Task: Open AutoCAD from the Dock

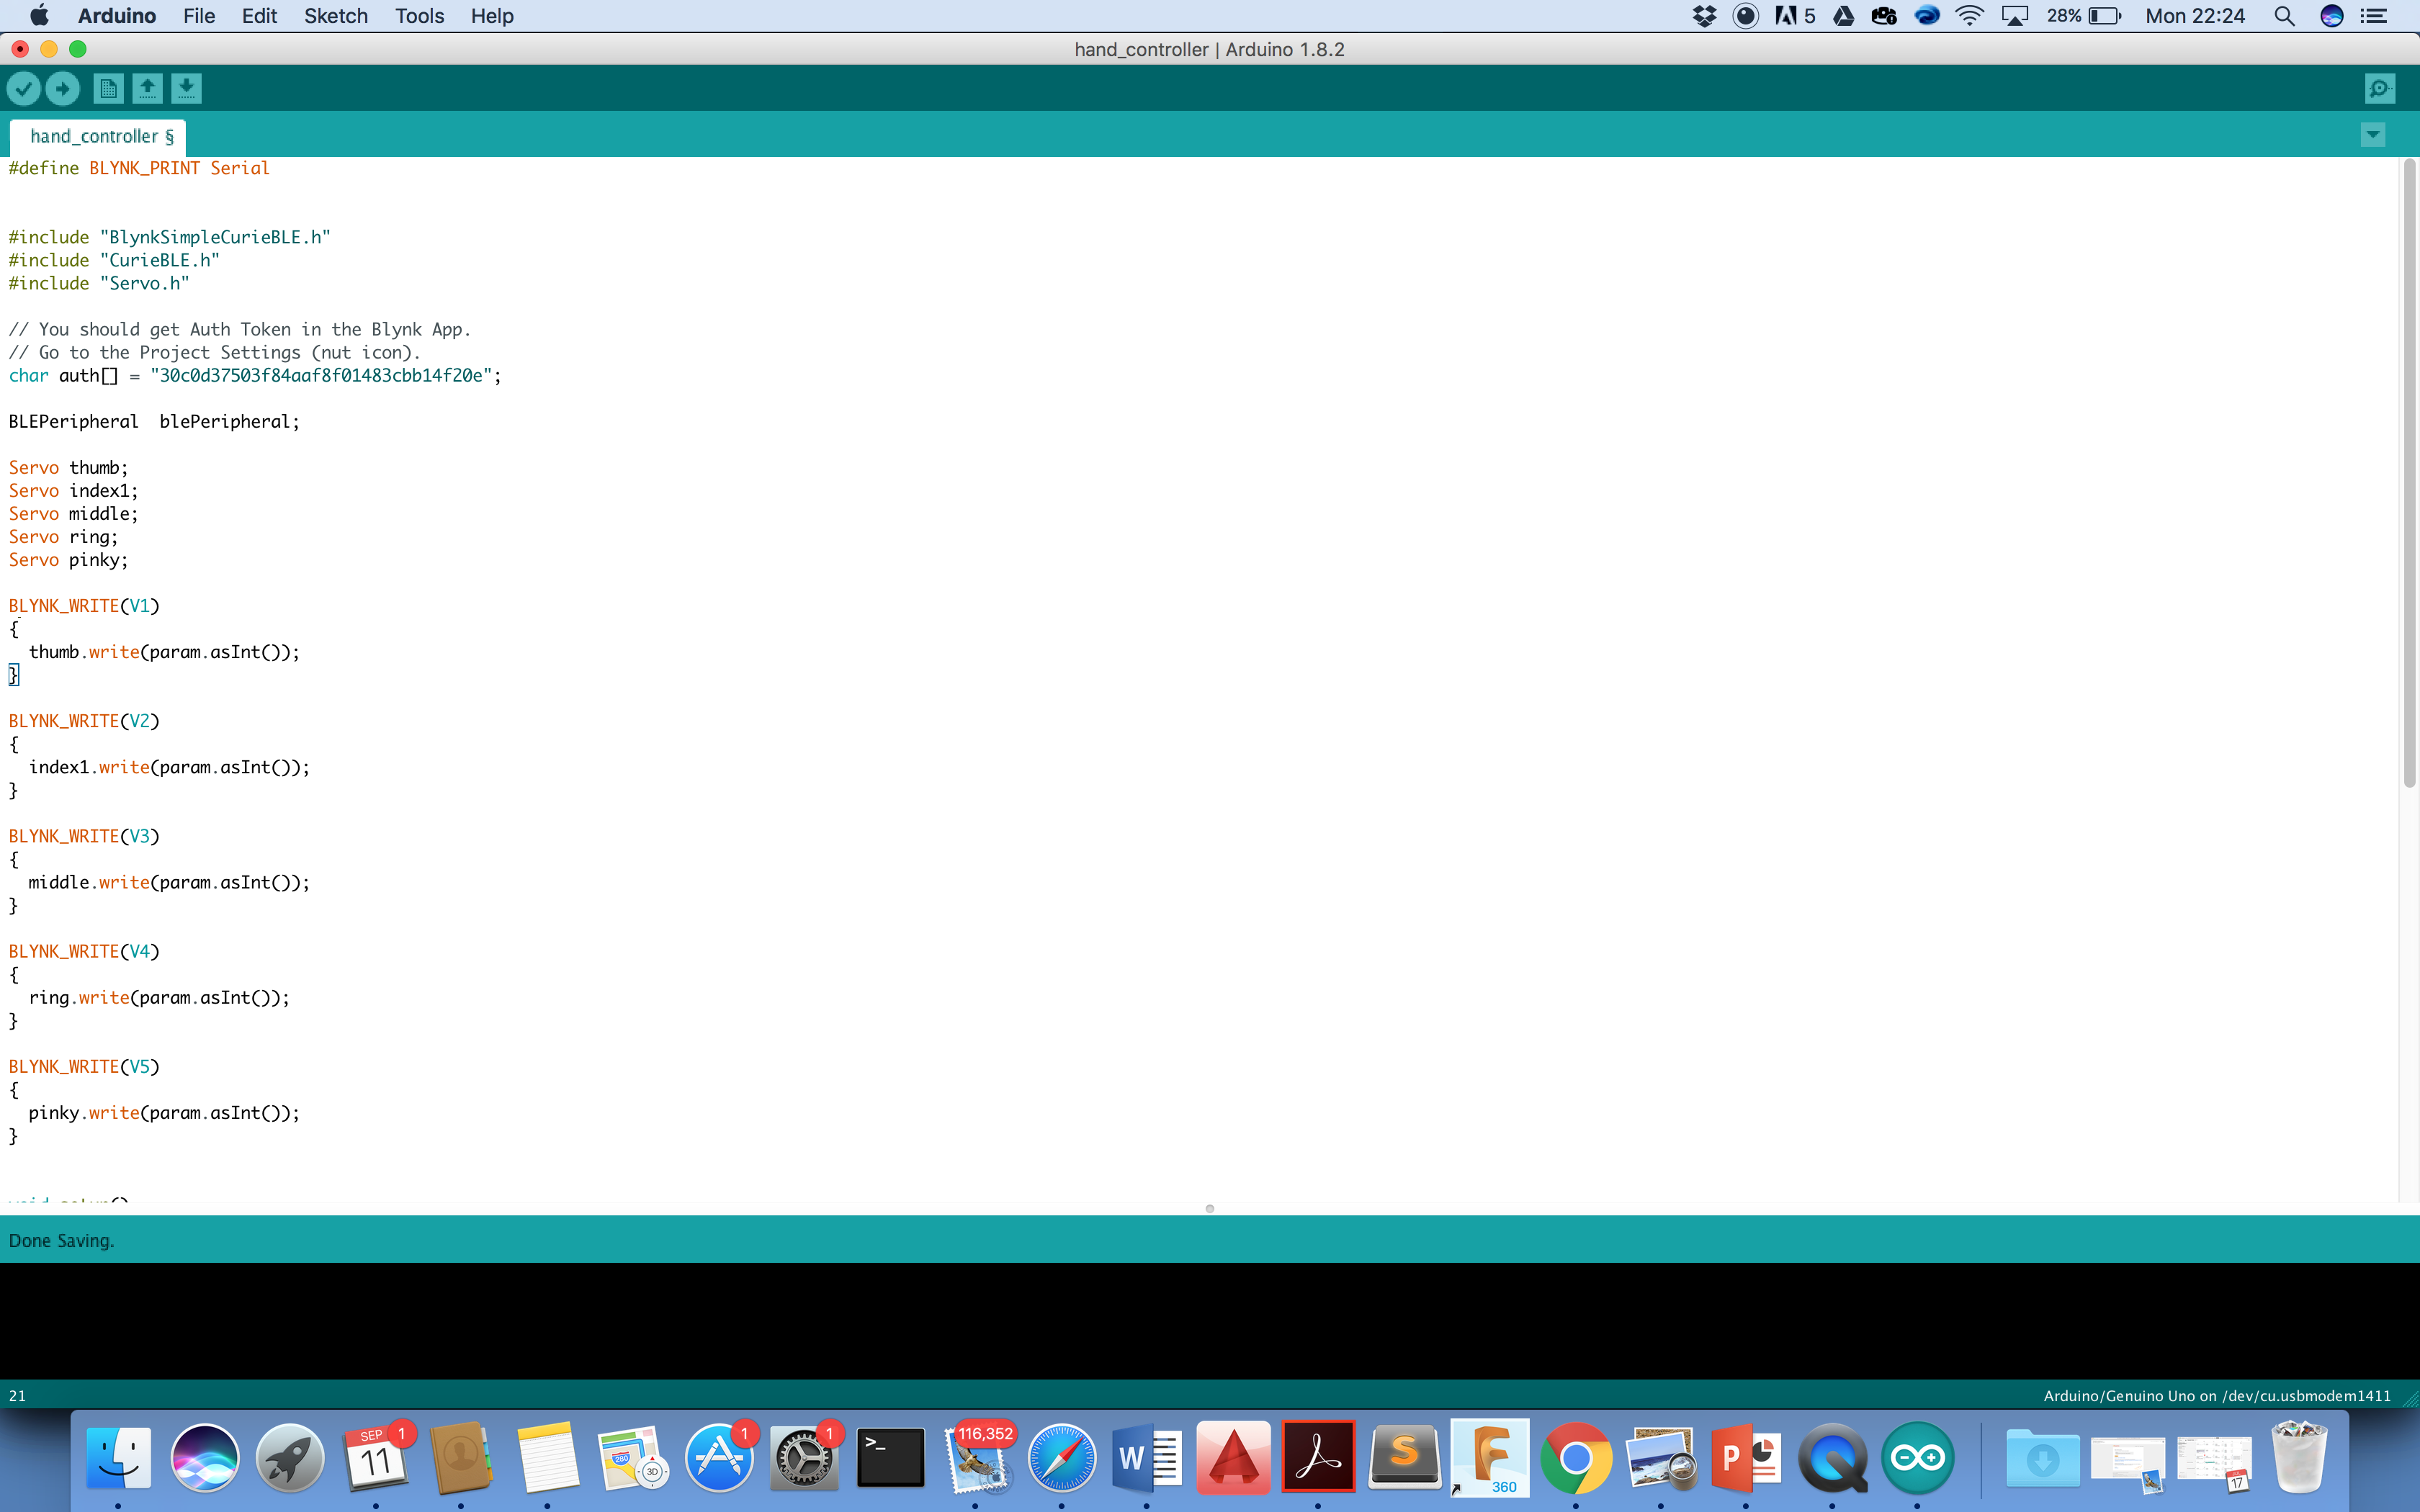Action: click(x=1233, y=1457)
